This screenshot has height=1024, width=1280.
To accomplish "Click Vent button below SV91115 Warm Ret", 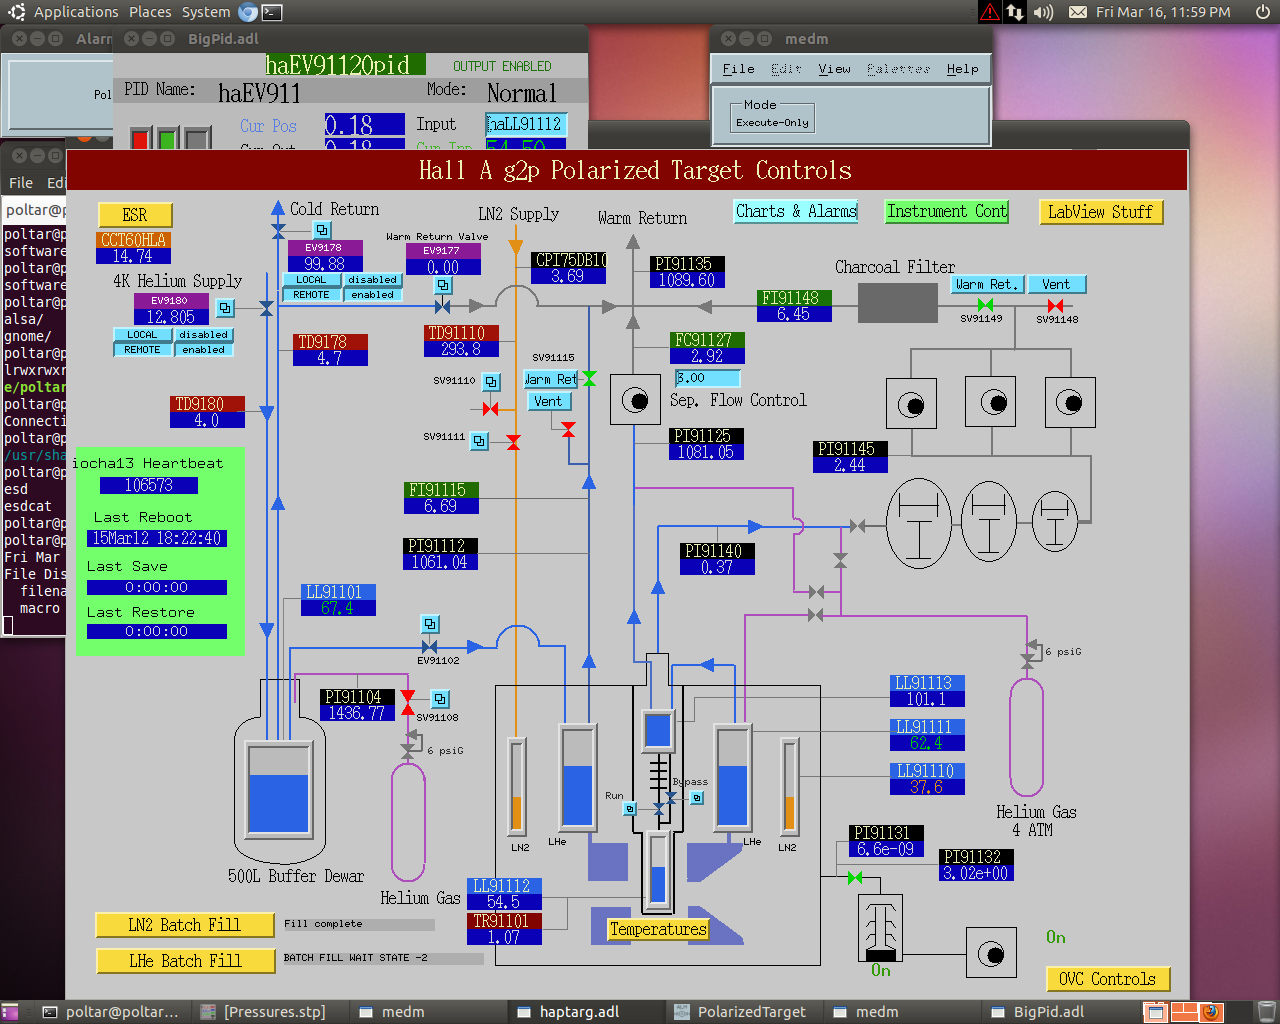I will [548, 401].
